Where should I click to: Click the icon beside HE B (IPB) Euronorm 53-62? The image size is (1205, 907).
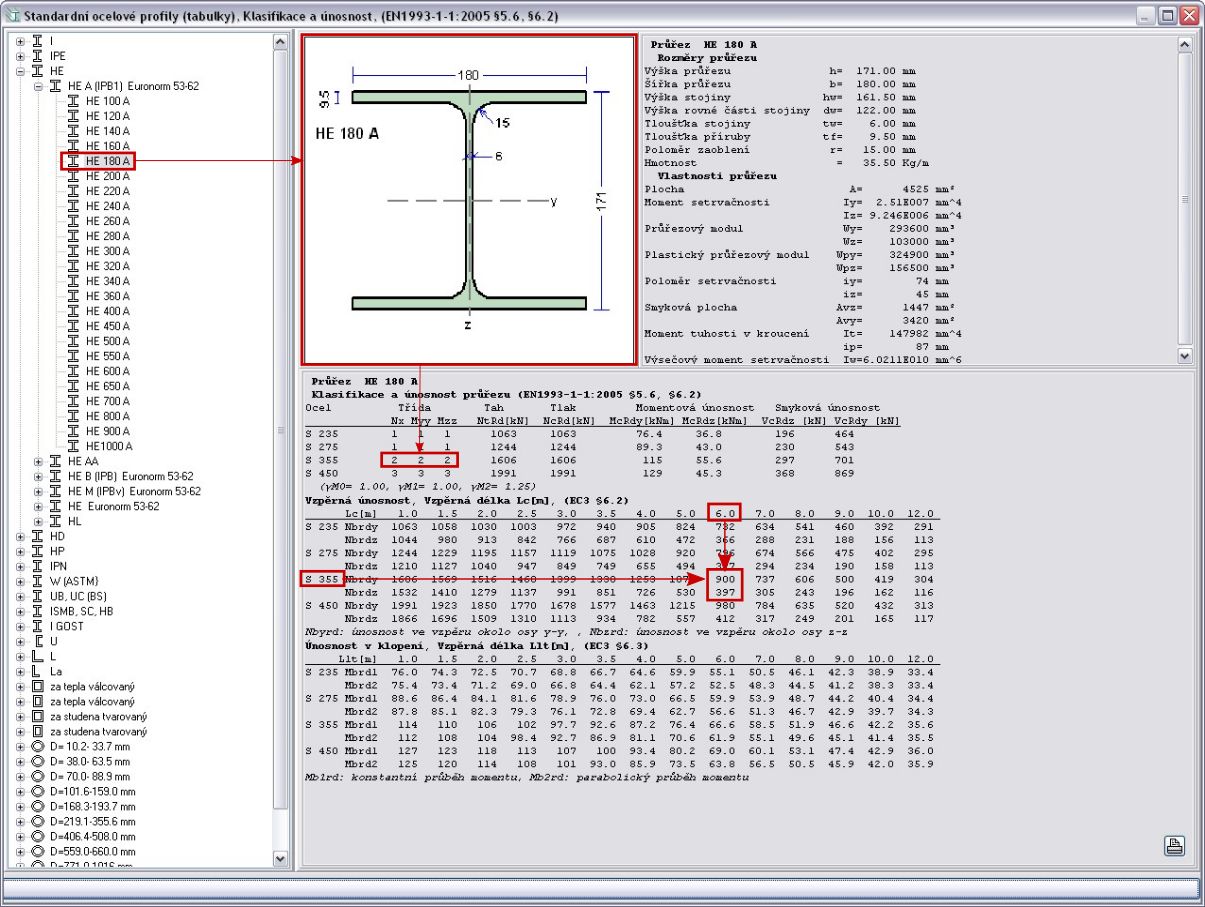(56, 476)
